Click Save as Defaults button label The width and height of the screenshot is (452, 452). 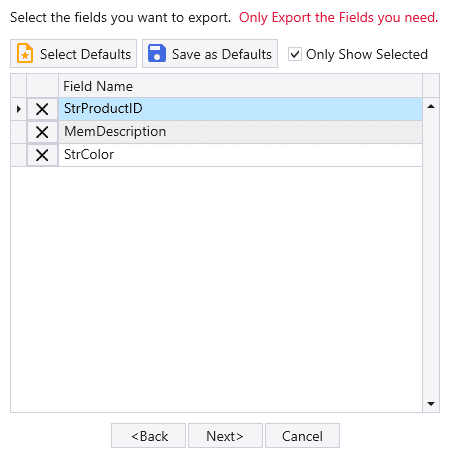coord(222,54)
